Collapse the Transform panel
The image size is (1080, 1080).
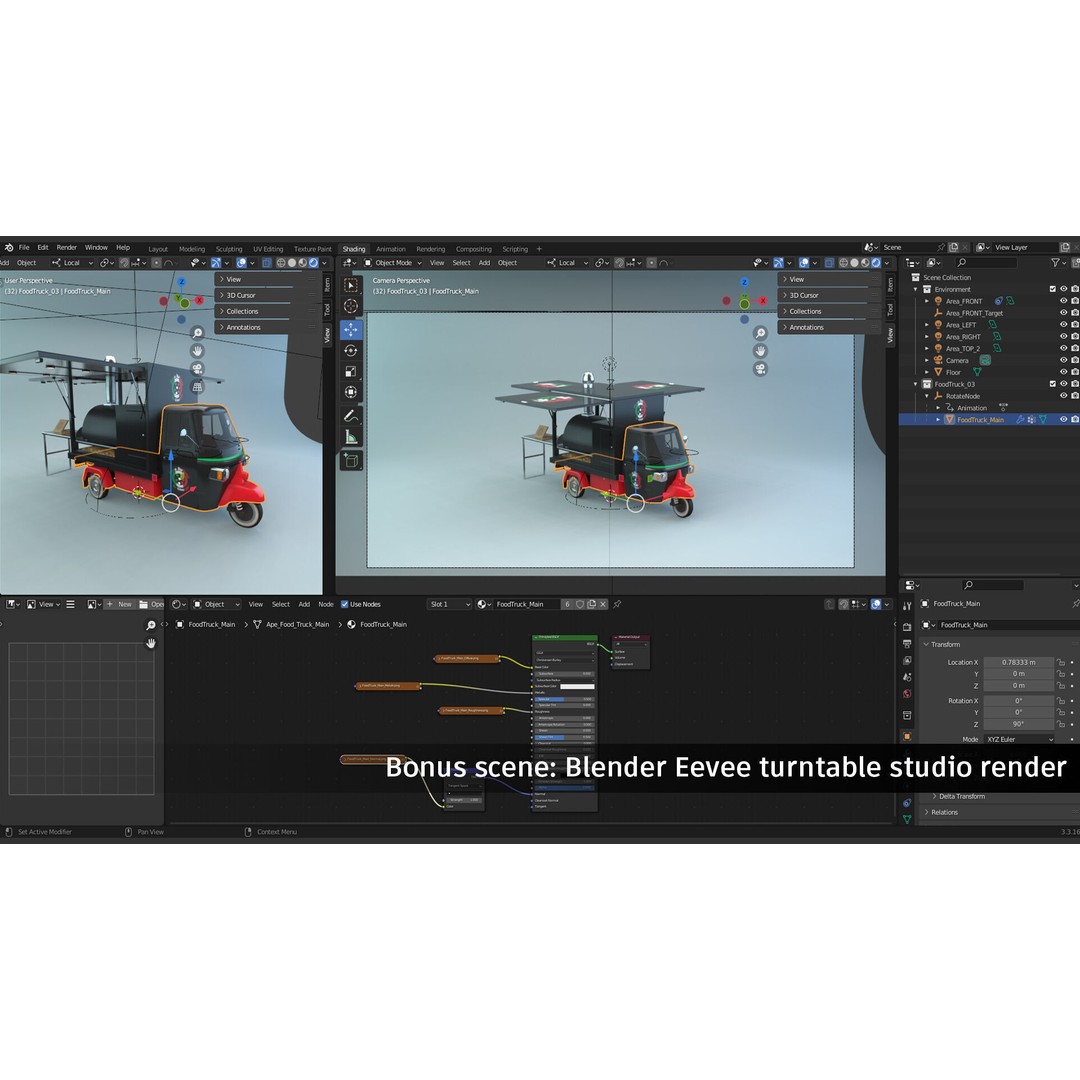pyautogui.click(x=999, y=644)
